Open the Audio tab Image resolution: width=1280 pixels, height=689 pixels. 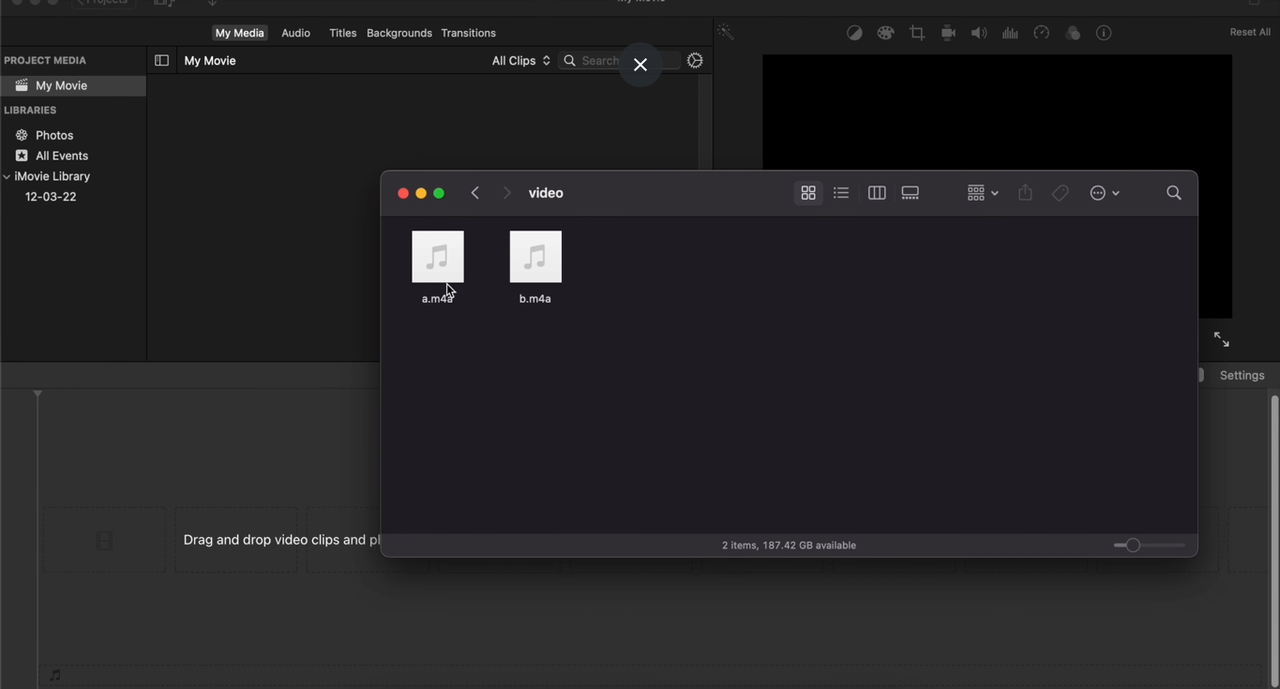(x=295, y=33)
